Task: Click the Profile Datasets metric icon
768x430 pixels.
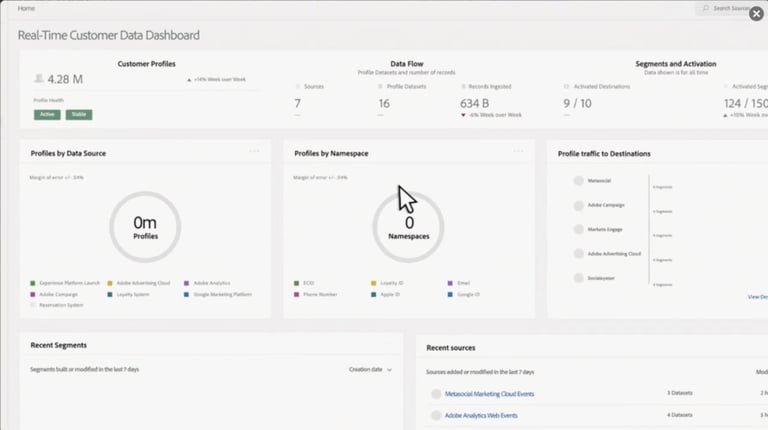Action: coord(380,87)
